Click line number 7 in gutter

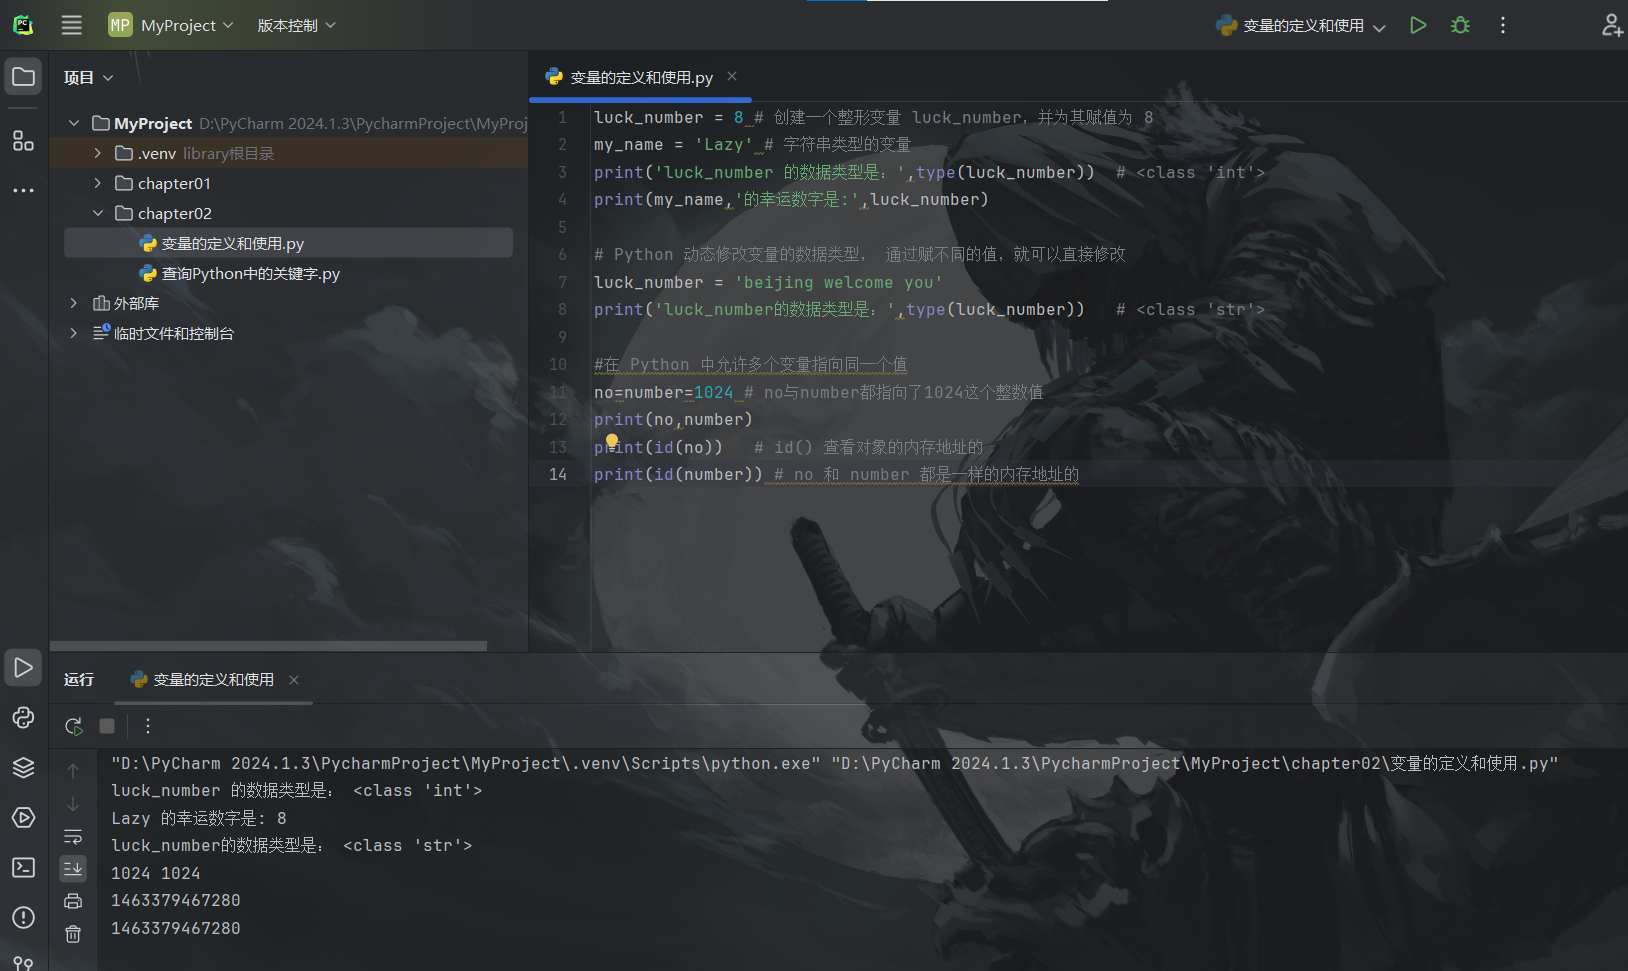click(562, 282)
